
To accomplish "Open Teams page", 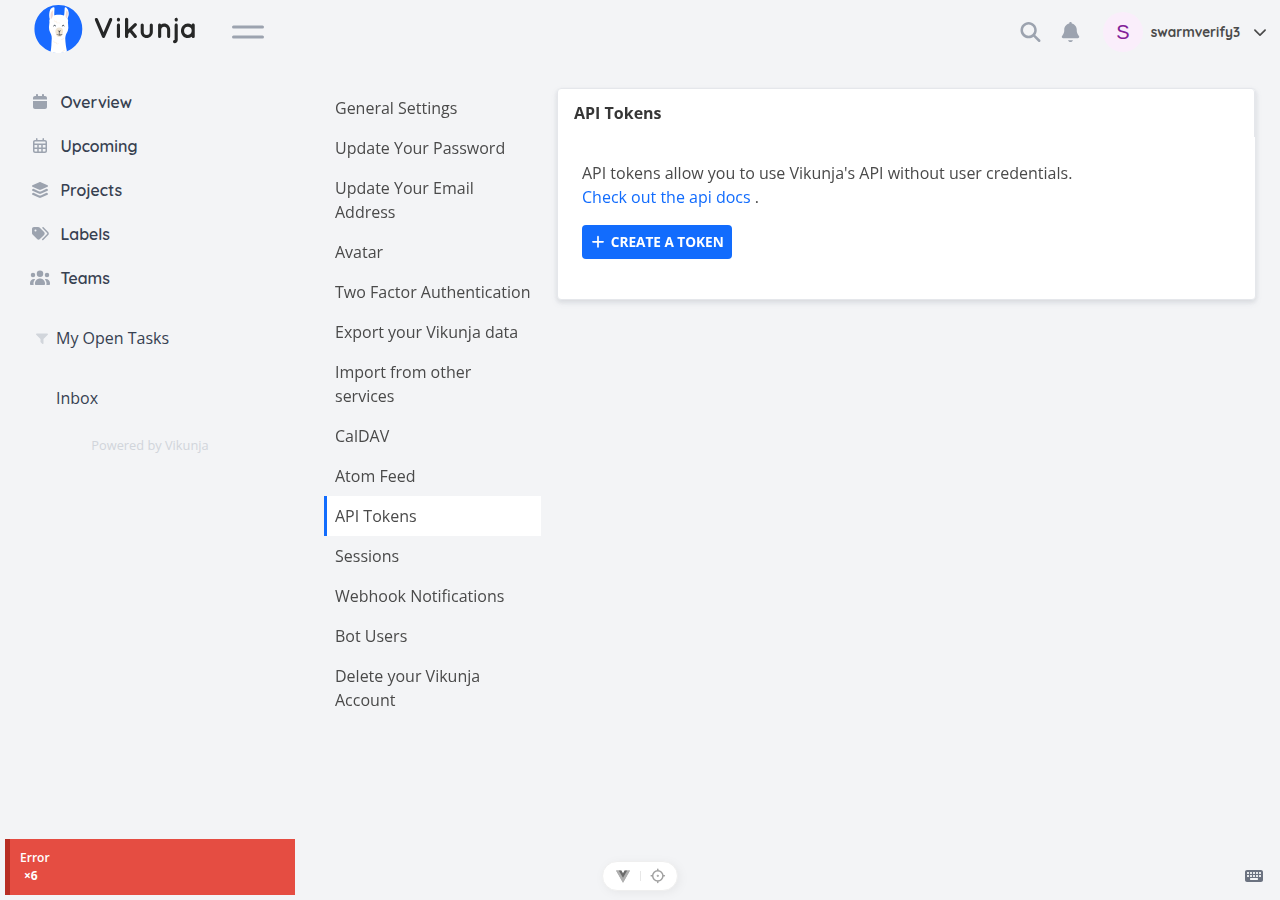I will point(85,278).
